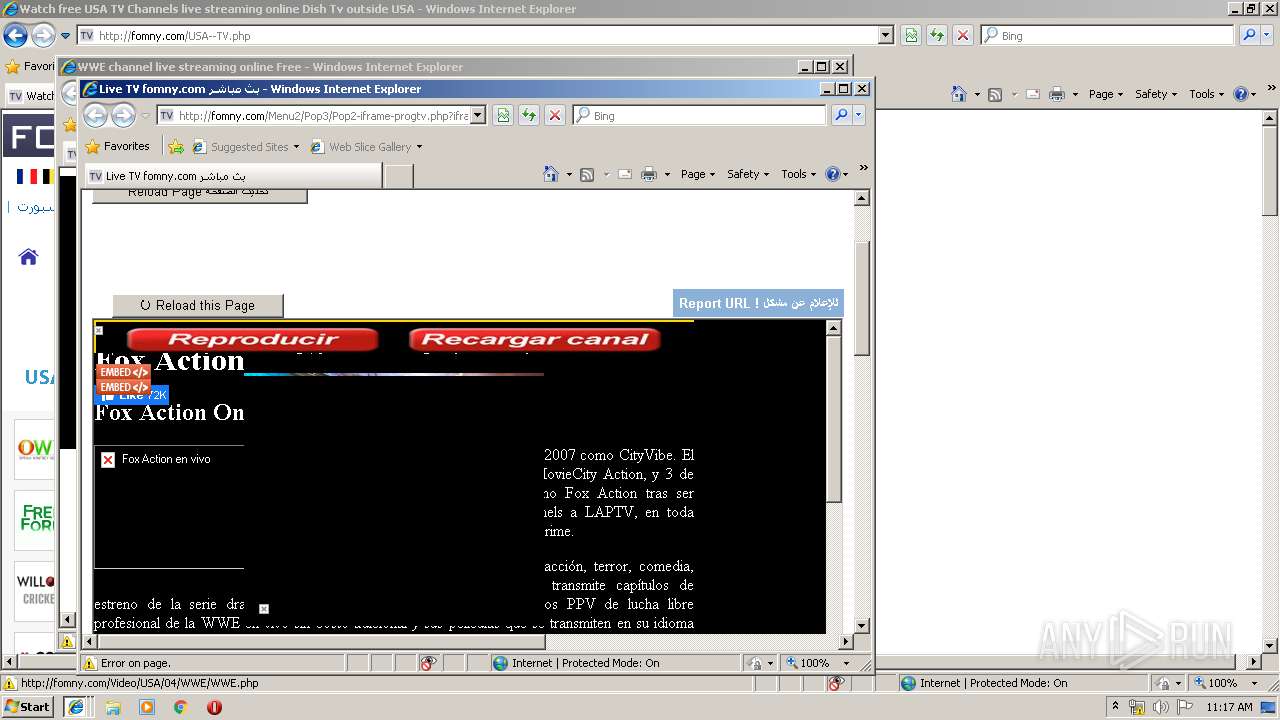Click Compatibility View icon in Live TV popup
This screenshot has height=720, width=1280.
click(503, 116)
